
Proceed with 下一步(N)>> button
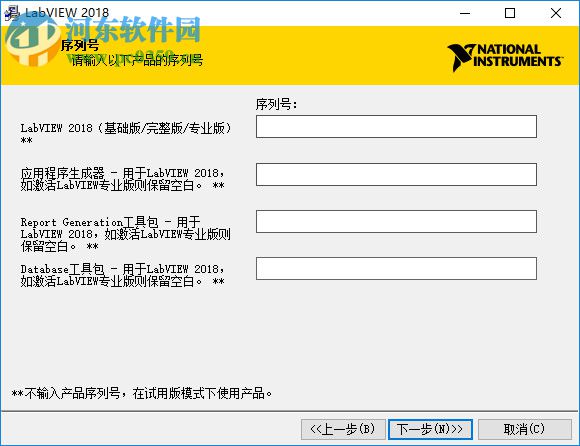point(430,429)
